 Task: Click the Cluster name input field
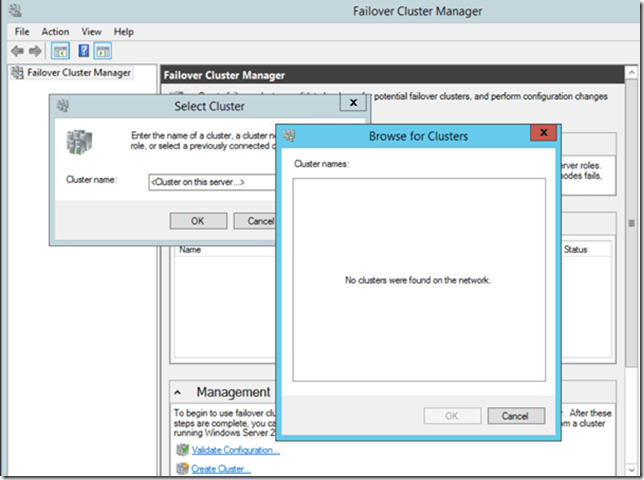tap(210, 181)
